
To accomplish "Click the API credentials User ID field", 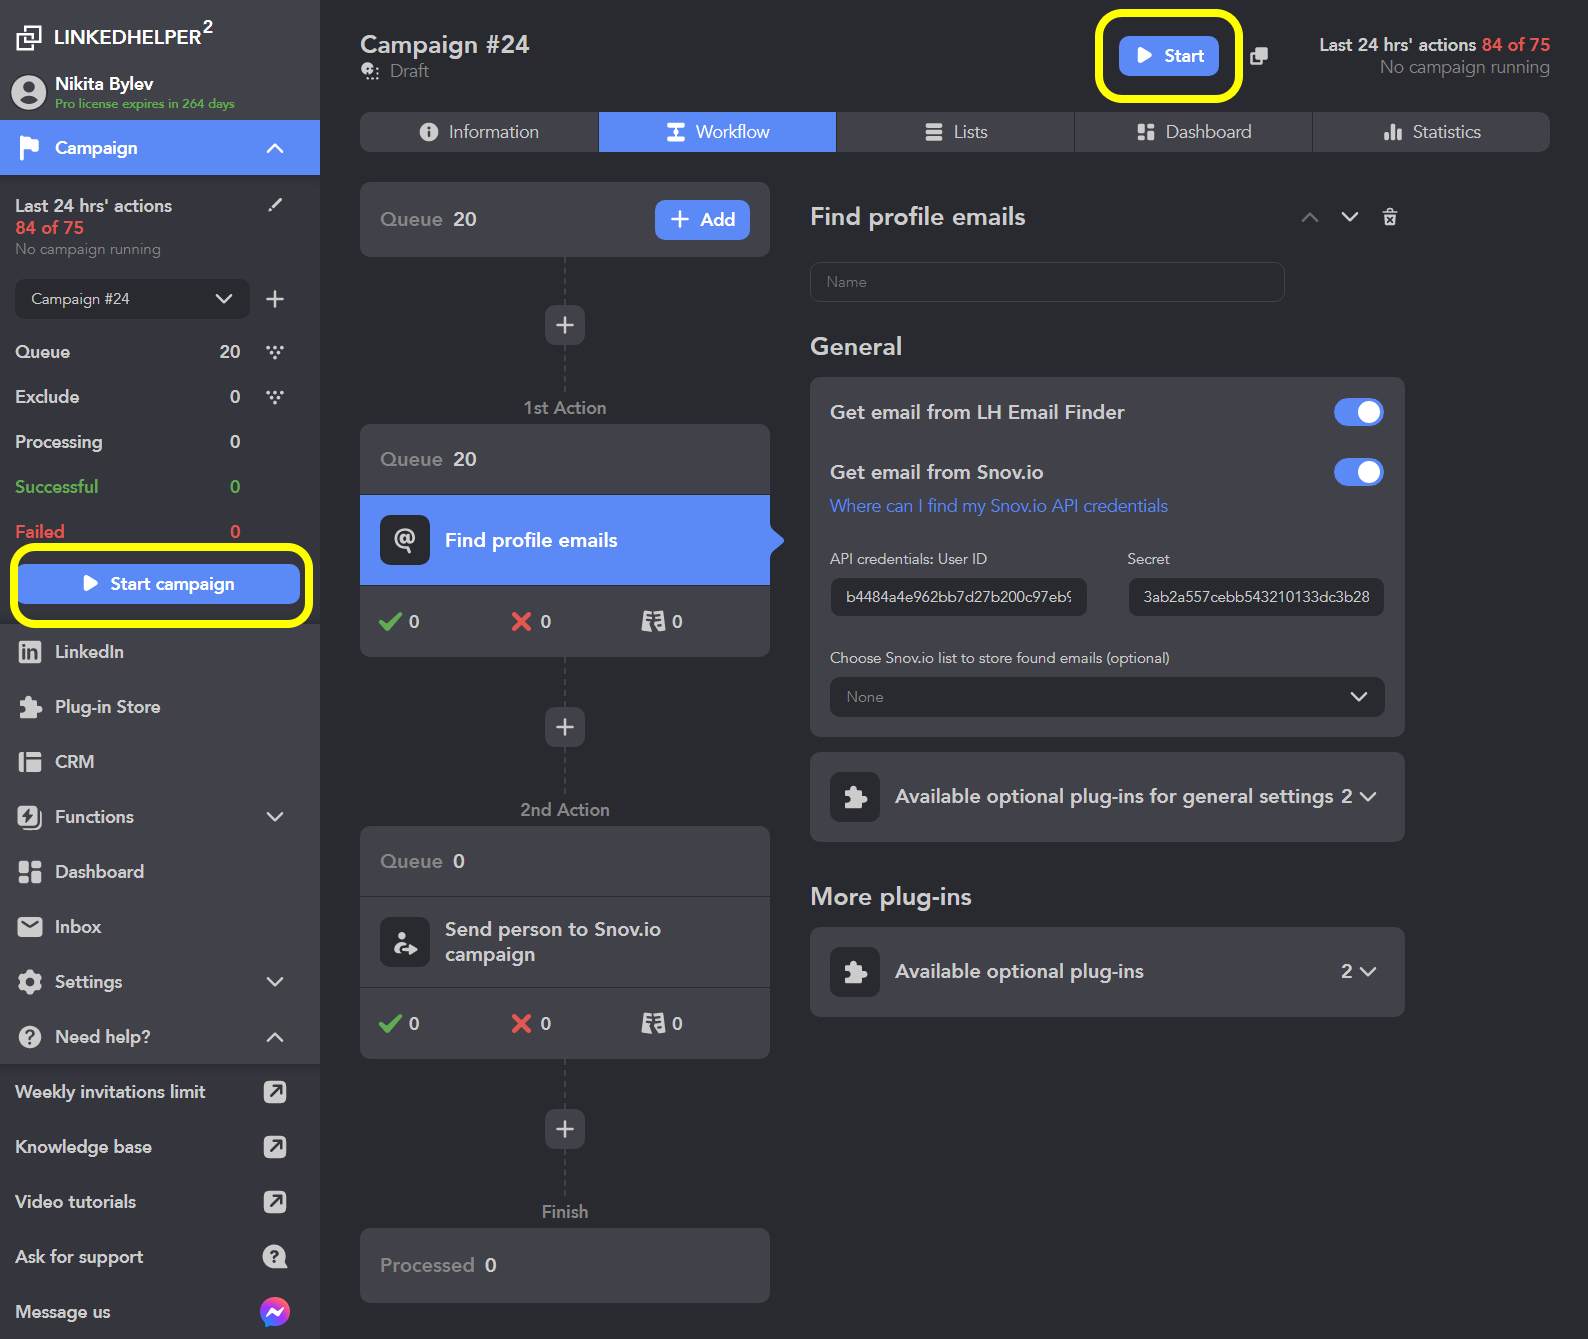I will tap(958, 597).
